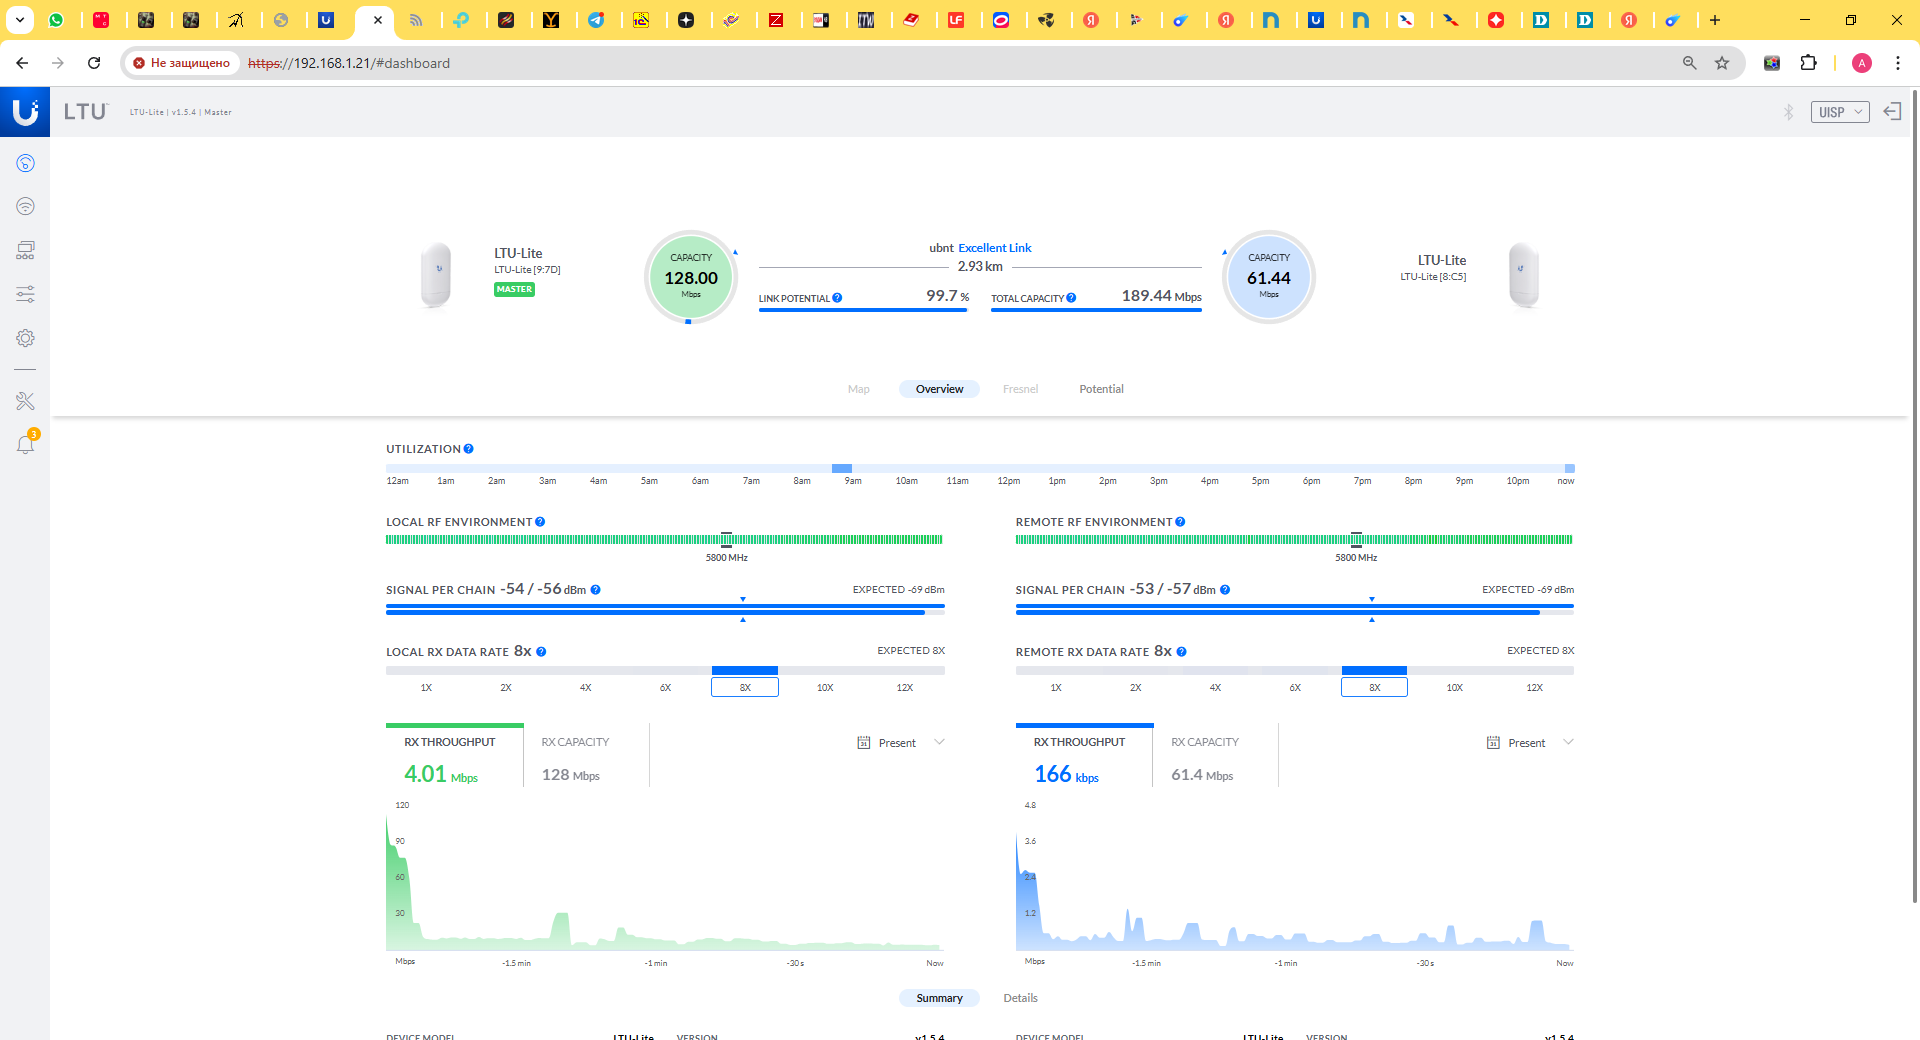Open help icon next to UTILIZATION
The image size is (1920, 1040).
tap(468, 449)
